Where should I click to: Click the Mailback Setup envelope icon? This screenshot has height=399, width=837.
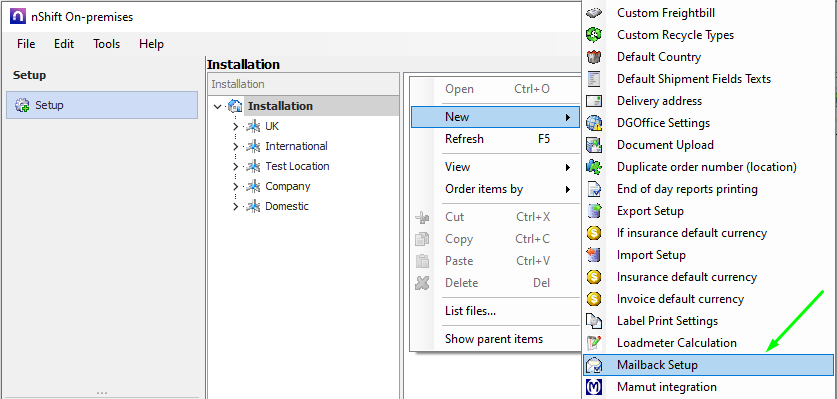[x=594, y=365]
